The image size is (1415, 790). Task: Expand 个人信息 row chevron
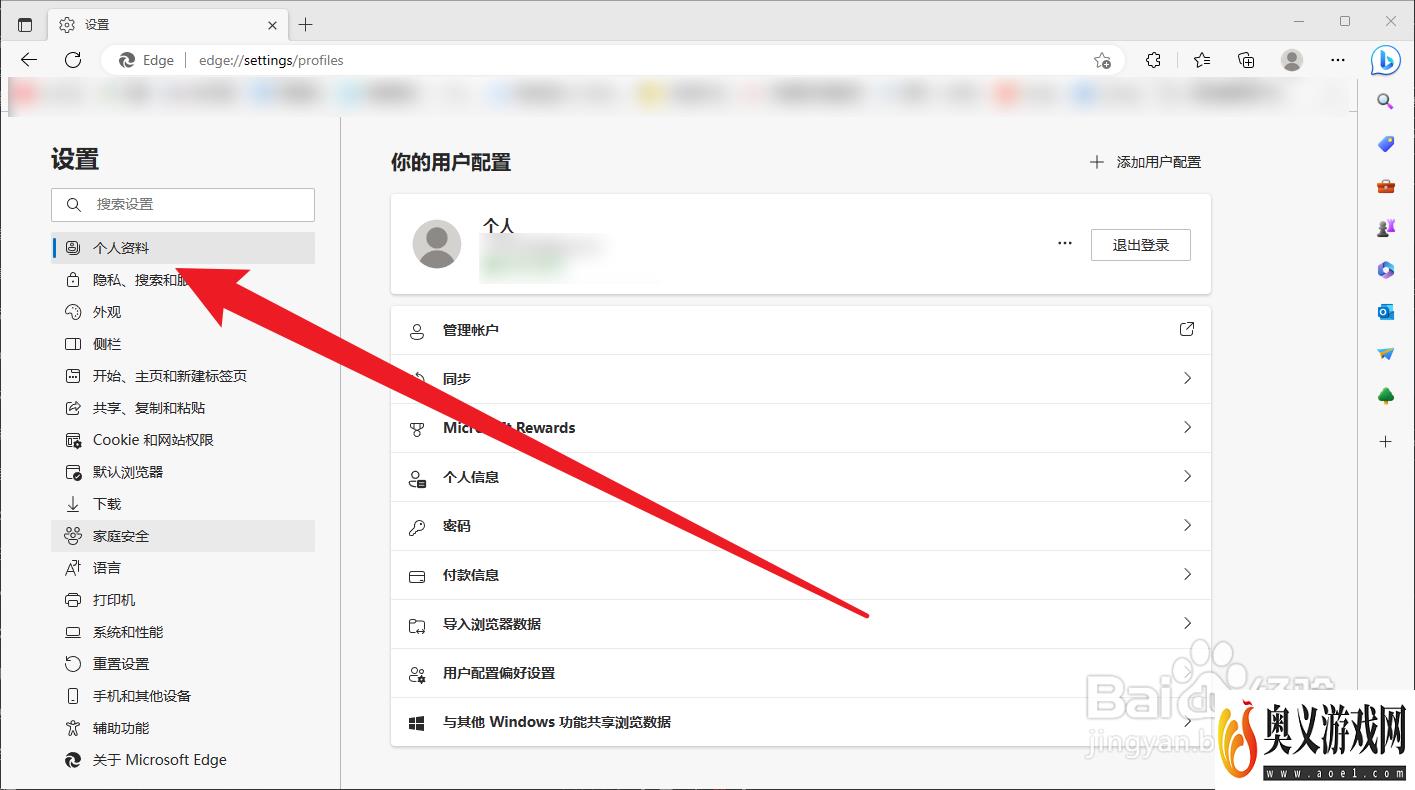1187,476
